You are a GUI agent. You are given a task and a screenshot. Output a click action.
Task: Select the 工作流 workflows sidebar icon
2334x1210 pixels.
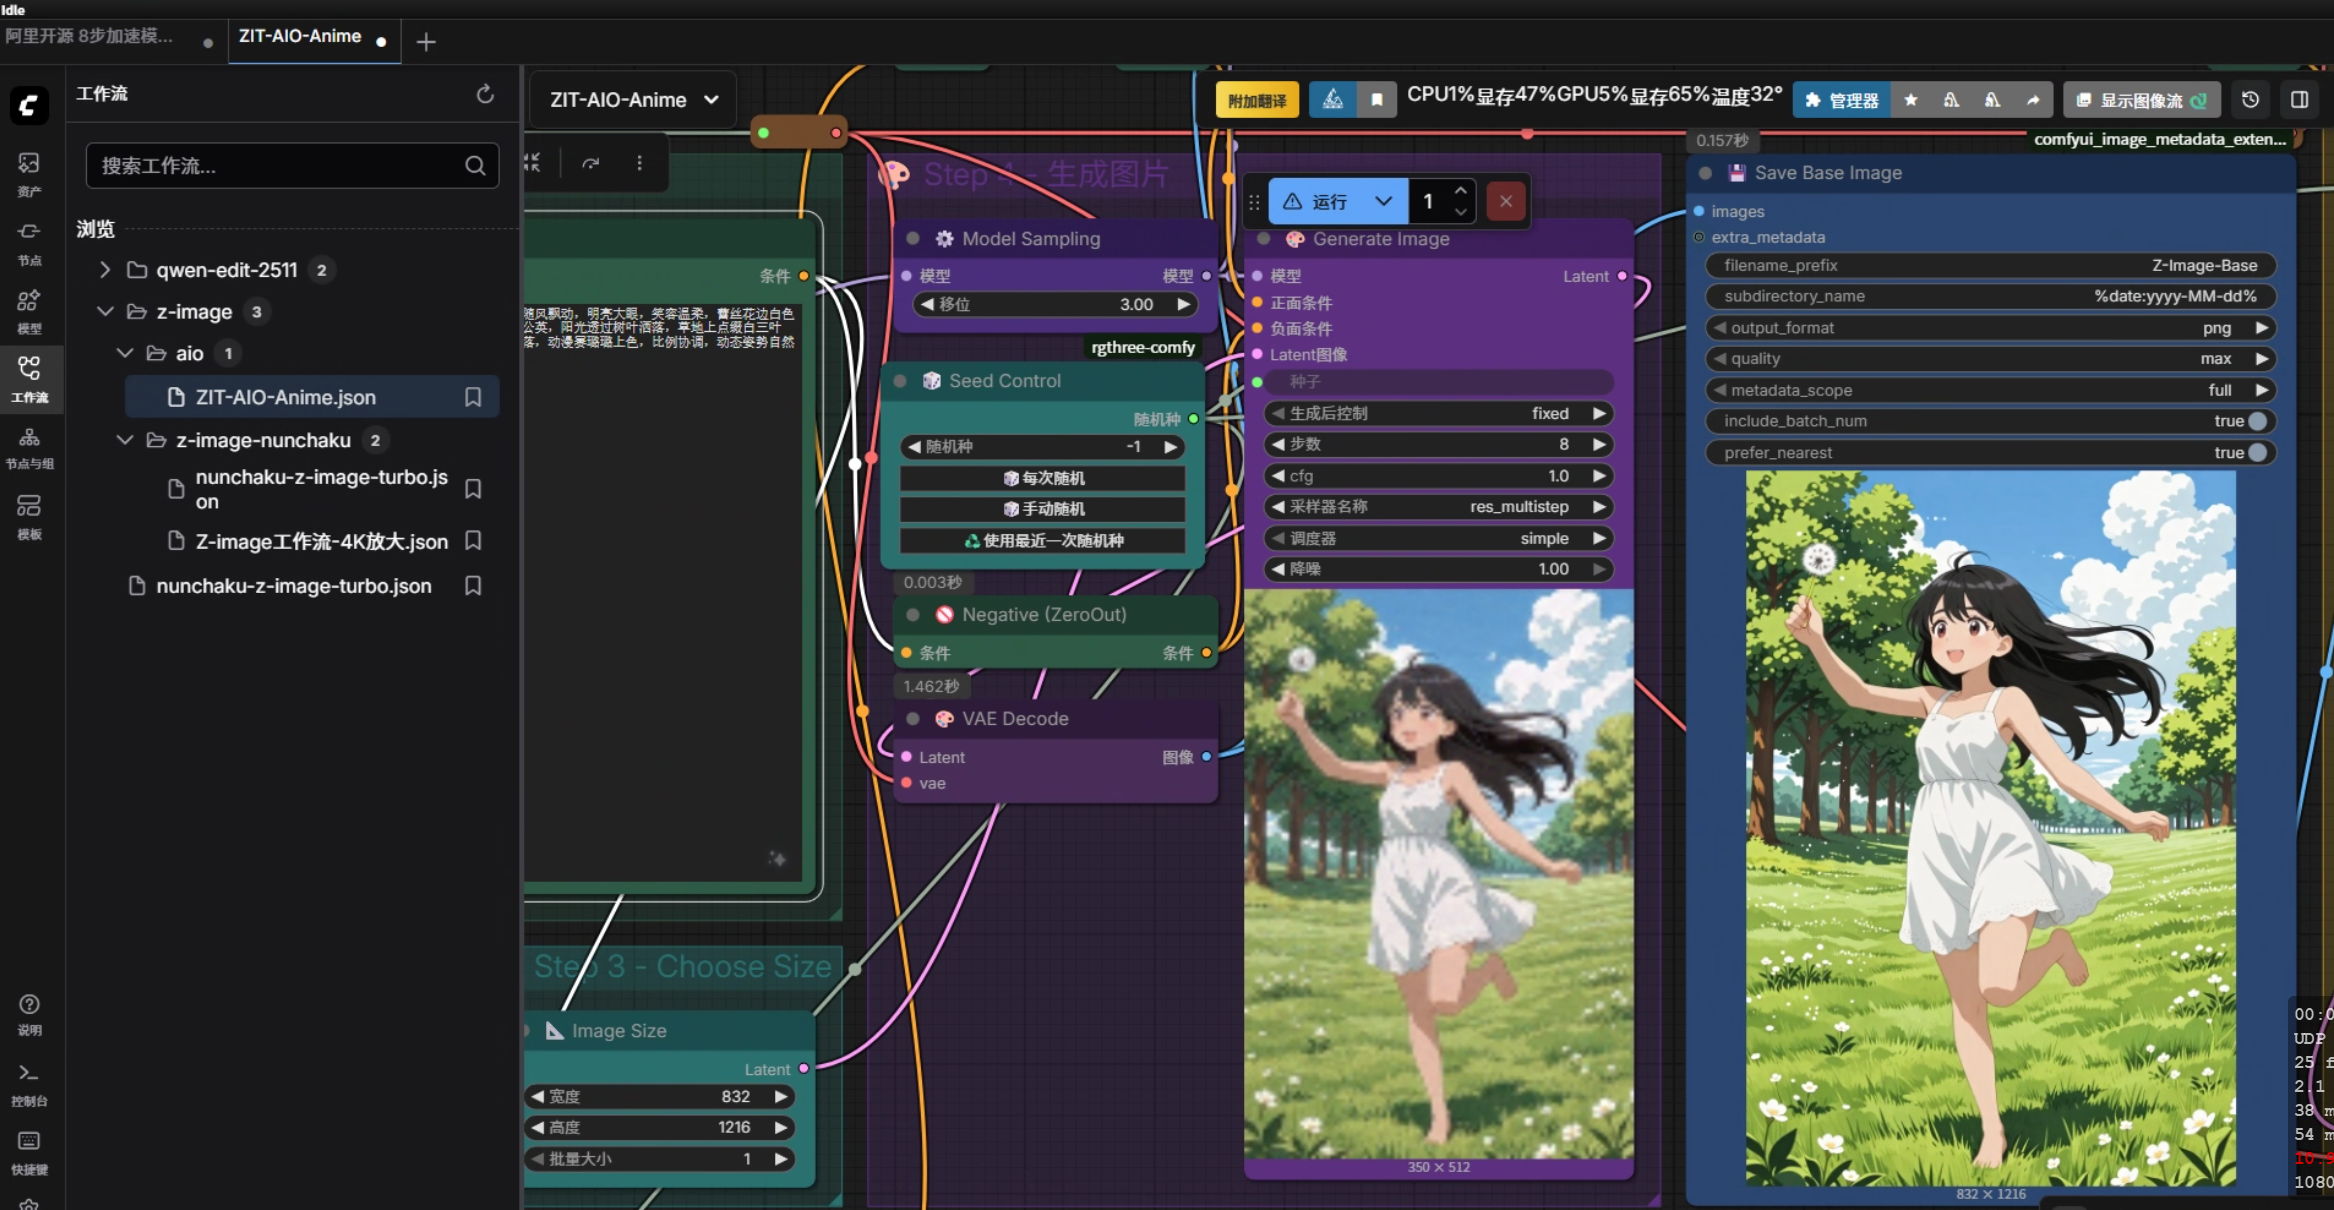[x=29, y=378]
